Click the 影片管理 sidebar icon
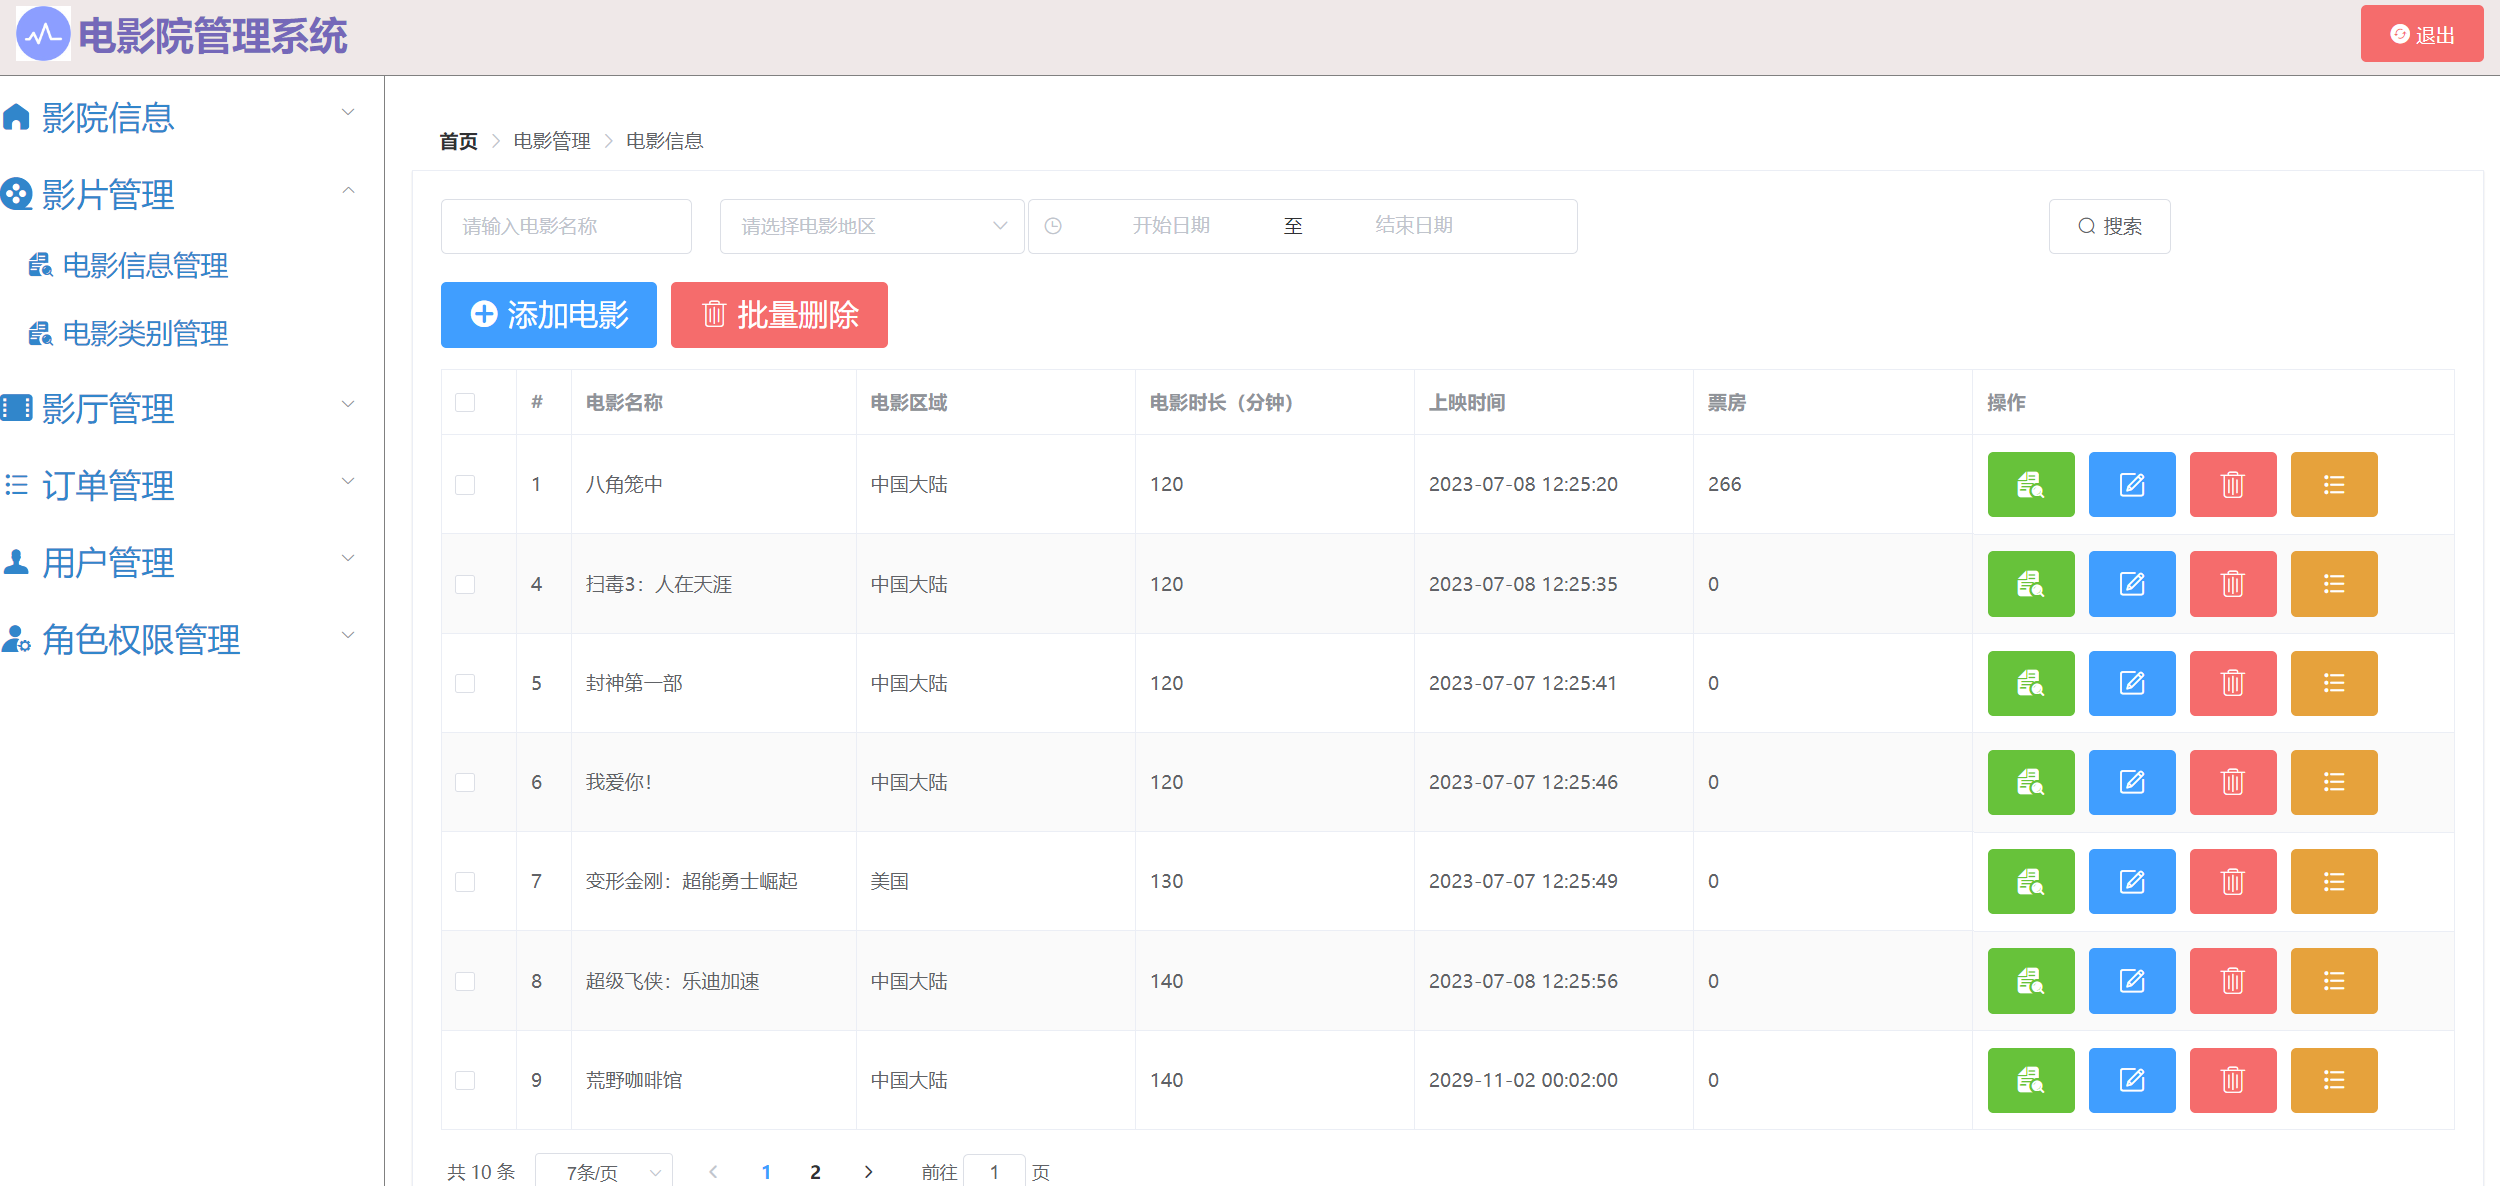Viewport: 2500px width, 1186px height. 16,194
